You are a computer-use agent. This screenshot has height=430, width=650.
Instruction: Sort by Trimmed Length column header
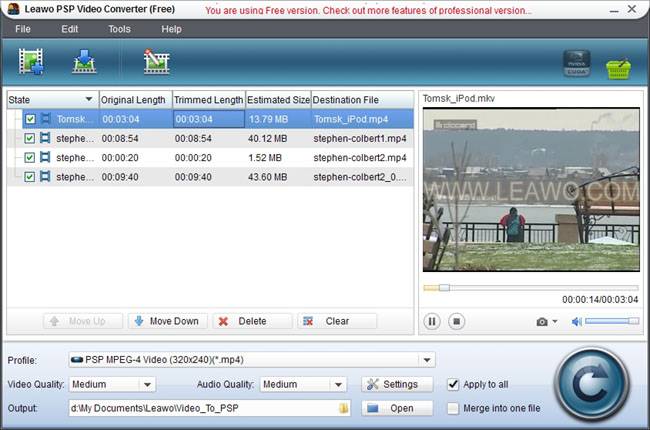click(x=209, y=100)
